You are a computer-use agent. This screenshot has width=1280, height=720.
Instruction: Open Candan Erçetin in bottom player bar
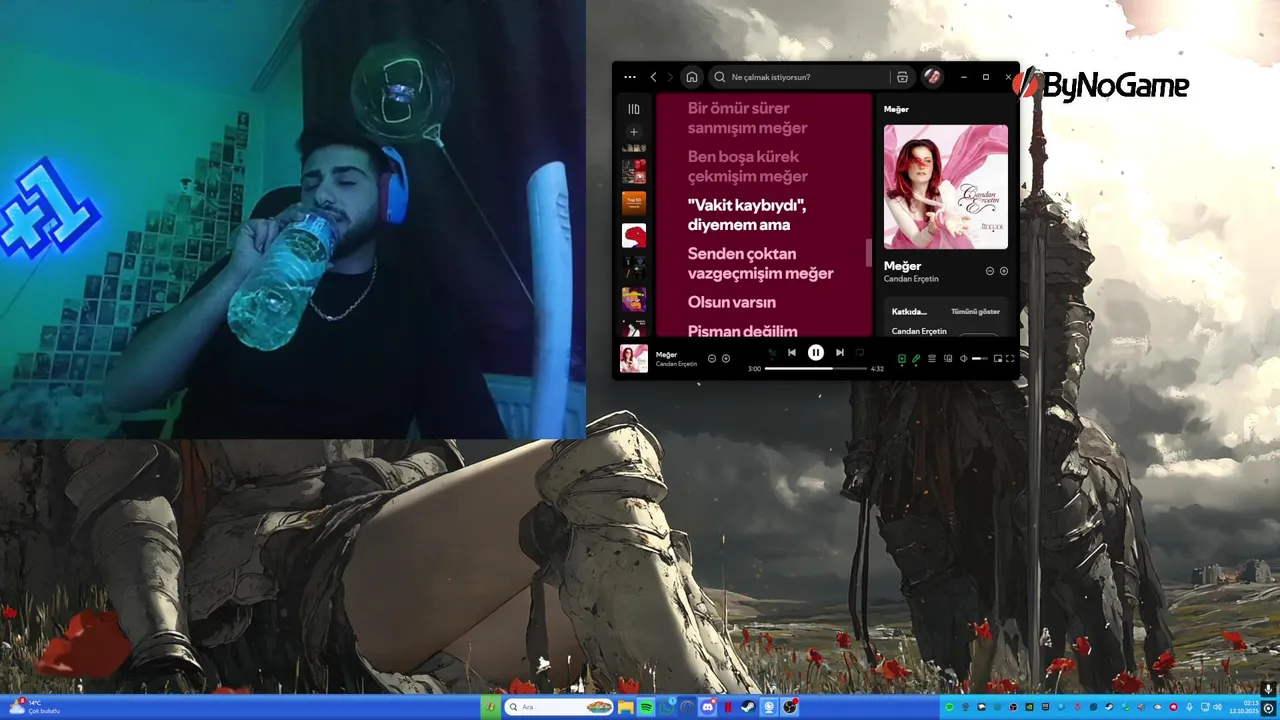pos(676,364)
